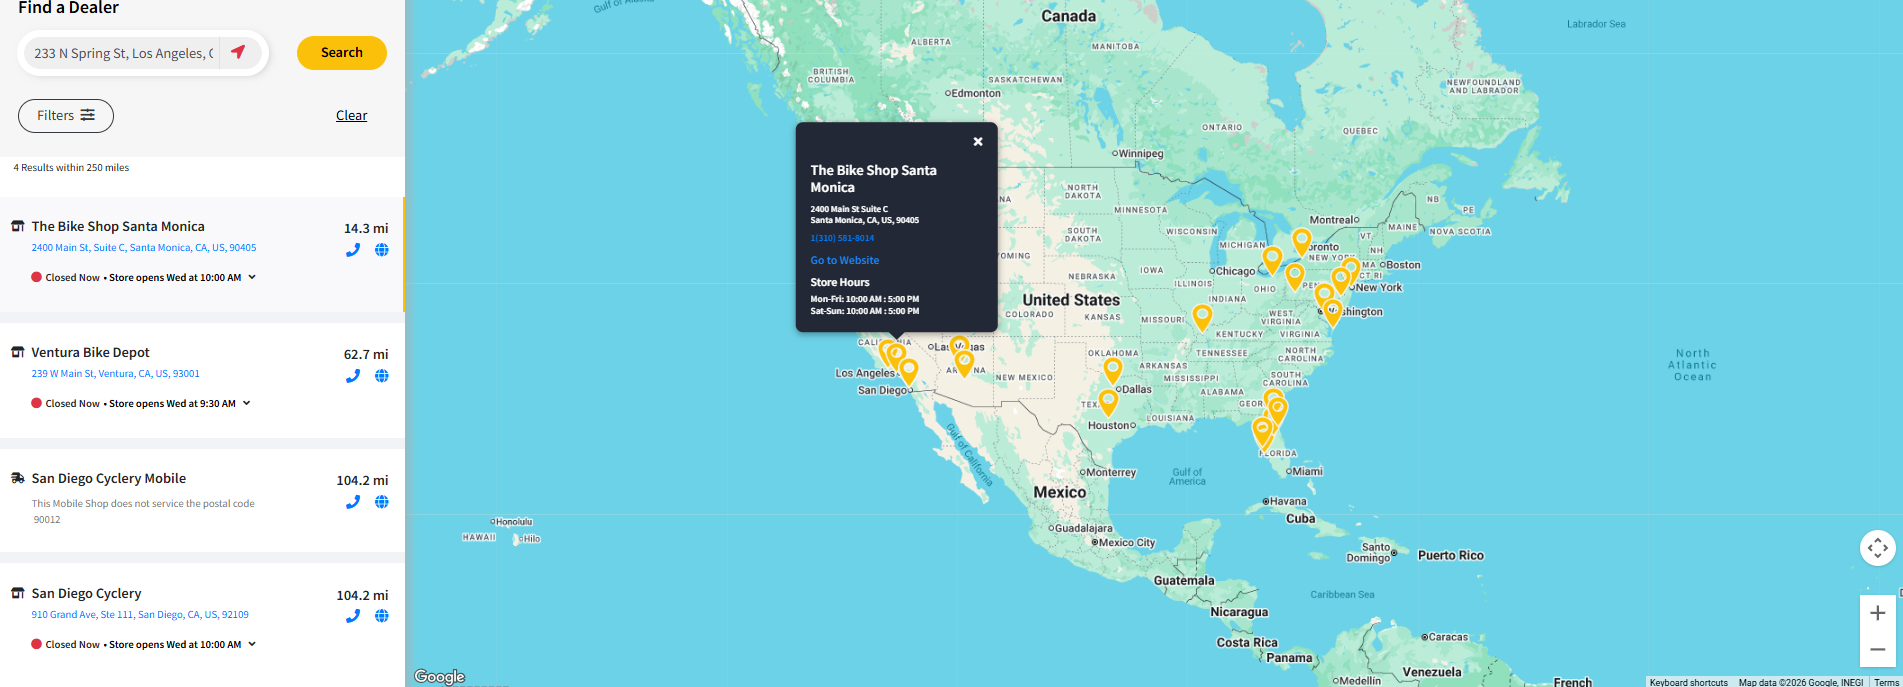Click a yellow pin near Dallas
This screenshot has width=1903, height=687.
tap(1111, 371)
